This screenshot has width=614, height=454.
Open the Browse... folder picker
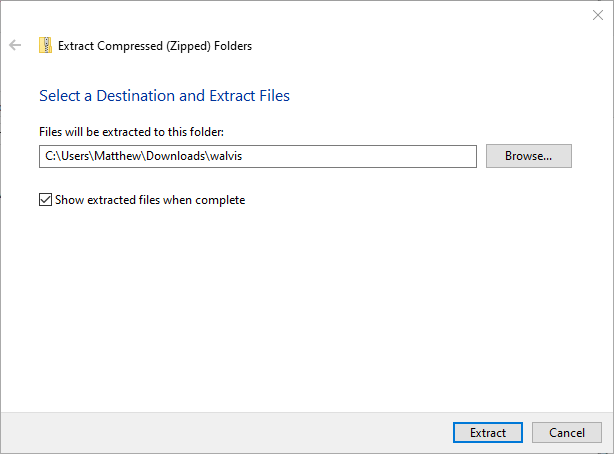point(528,156)
